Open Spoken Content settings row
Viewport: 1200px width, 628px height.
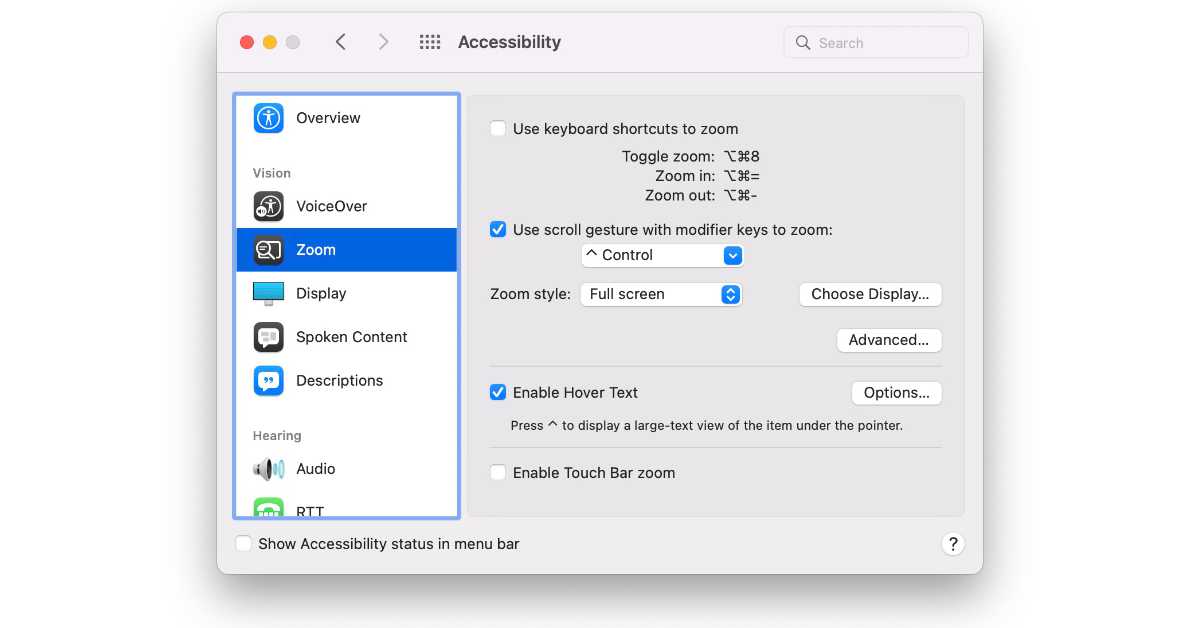click(346, 337)
